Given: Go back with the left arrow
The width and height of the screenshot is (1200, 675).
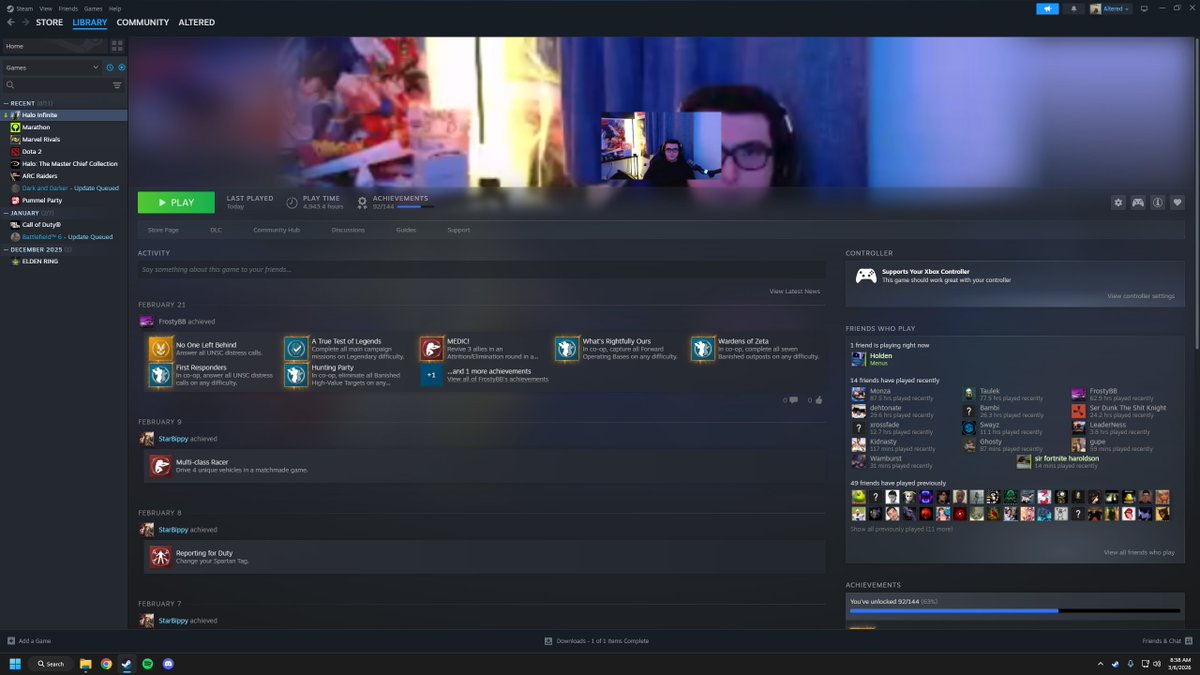Looking at the screenshot, I should pos(11,22).
